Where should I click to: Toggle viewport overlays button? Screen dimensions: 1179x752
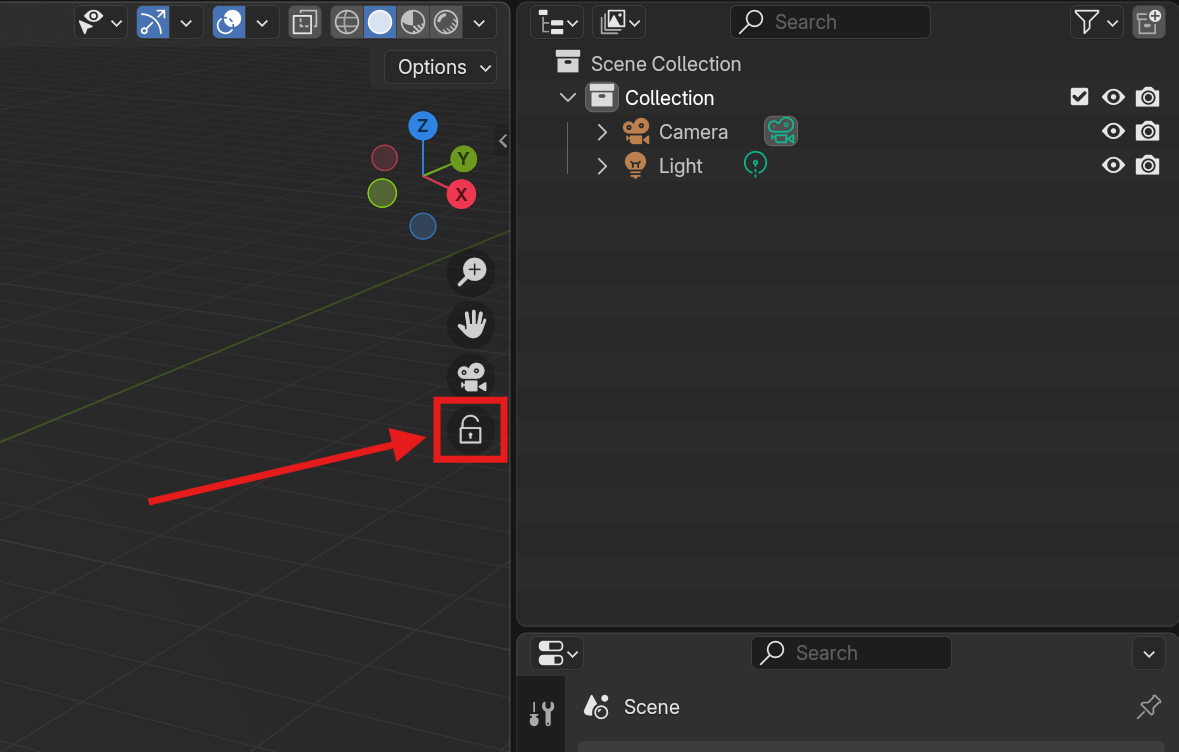[229, 23]
